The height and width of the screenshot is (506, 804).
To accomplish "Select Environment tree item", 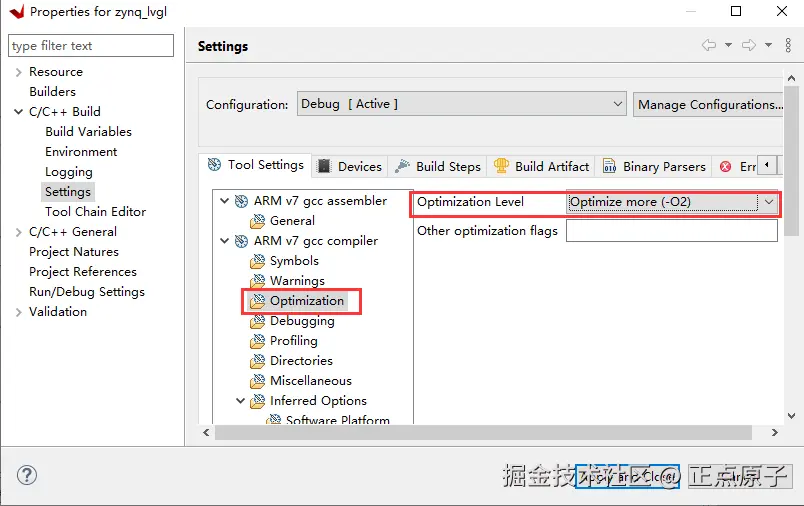I will [x=81, y=152].
